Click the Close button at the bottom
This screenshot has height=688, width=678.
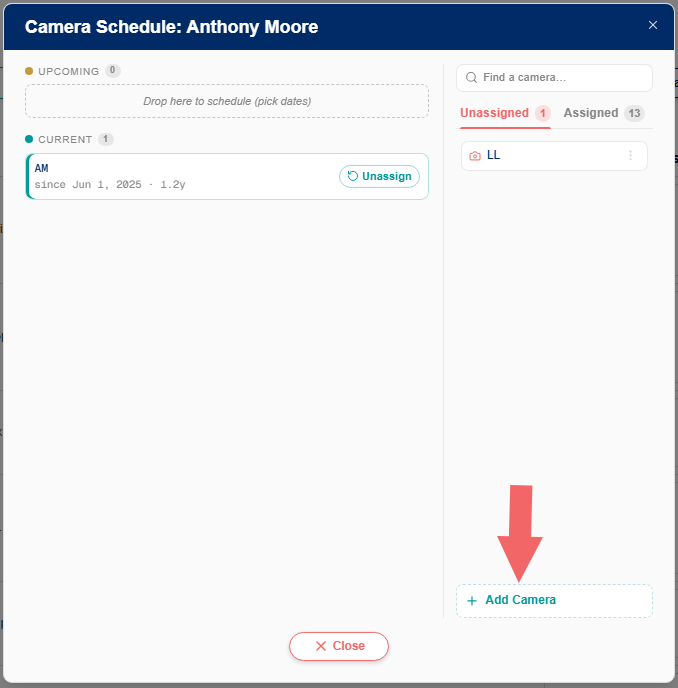coord(339,646)
